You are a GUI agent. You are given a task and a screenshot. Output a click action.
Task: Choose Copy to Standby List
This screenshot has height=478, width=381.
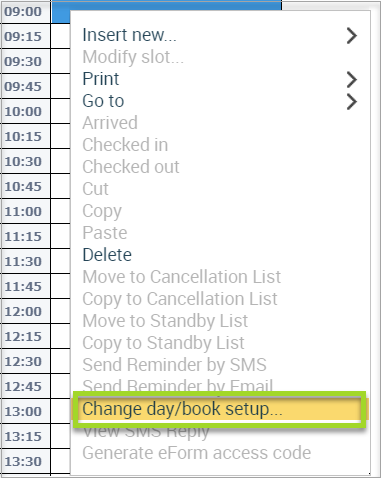point(163,343)
